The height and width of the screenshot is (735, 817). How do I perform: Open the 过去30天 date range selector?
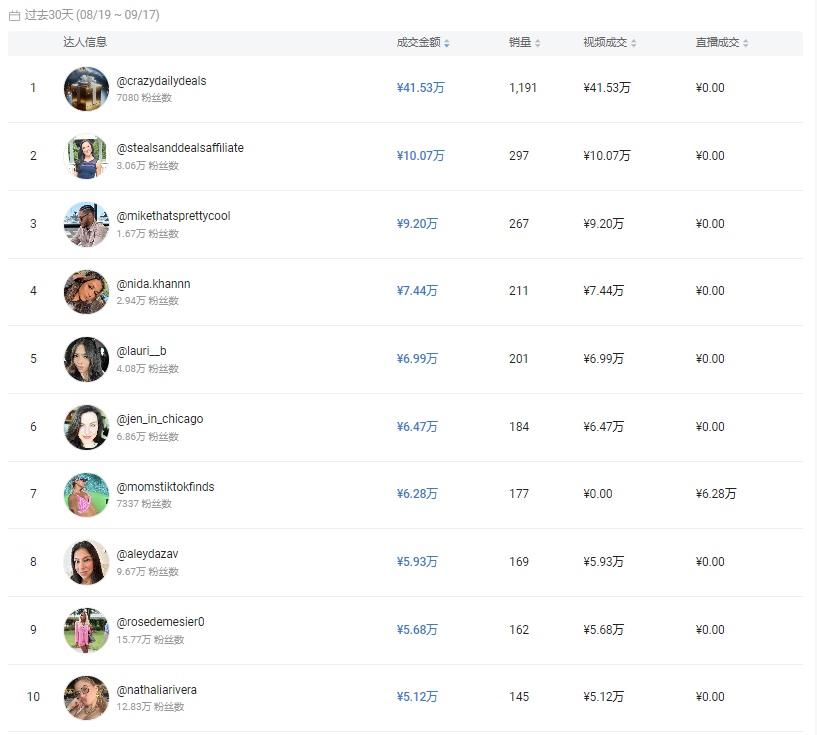coord(90,16)
